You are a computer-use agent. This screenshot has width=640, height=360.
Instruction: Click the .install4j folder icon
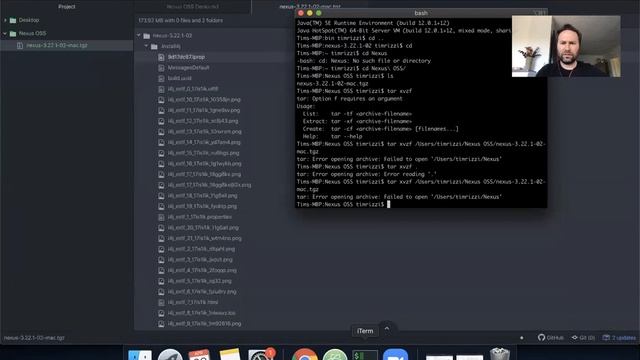click(154, 47)
